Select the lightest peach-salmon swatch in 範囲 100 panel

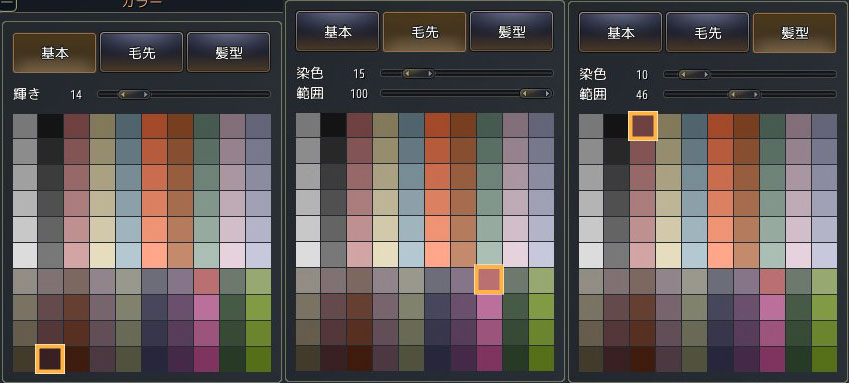[x=437, y=254]
